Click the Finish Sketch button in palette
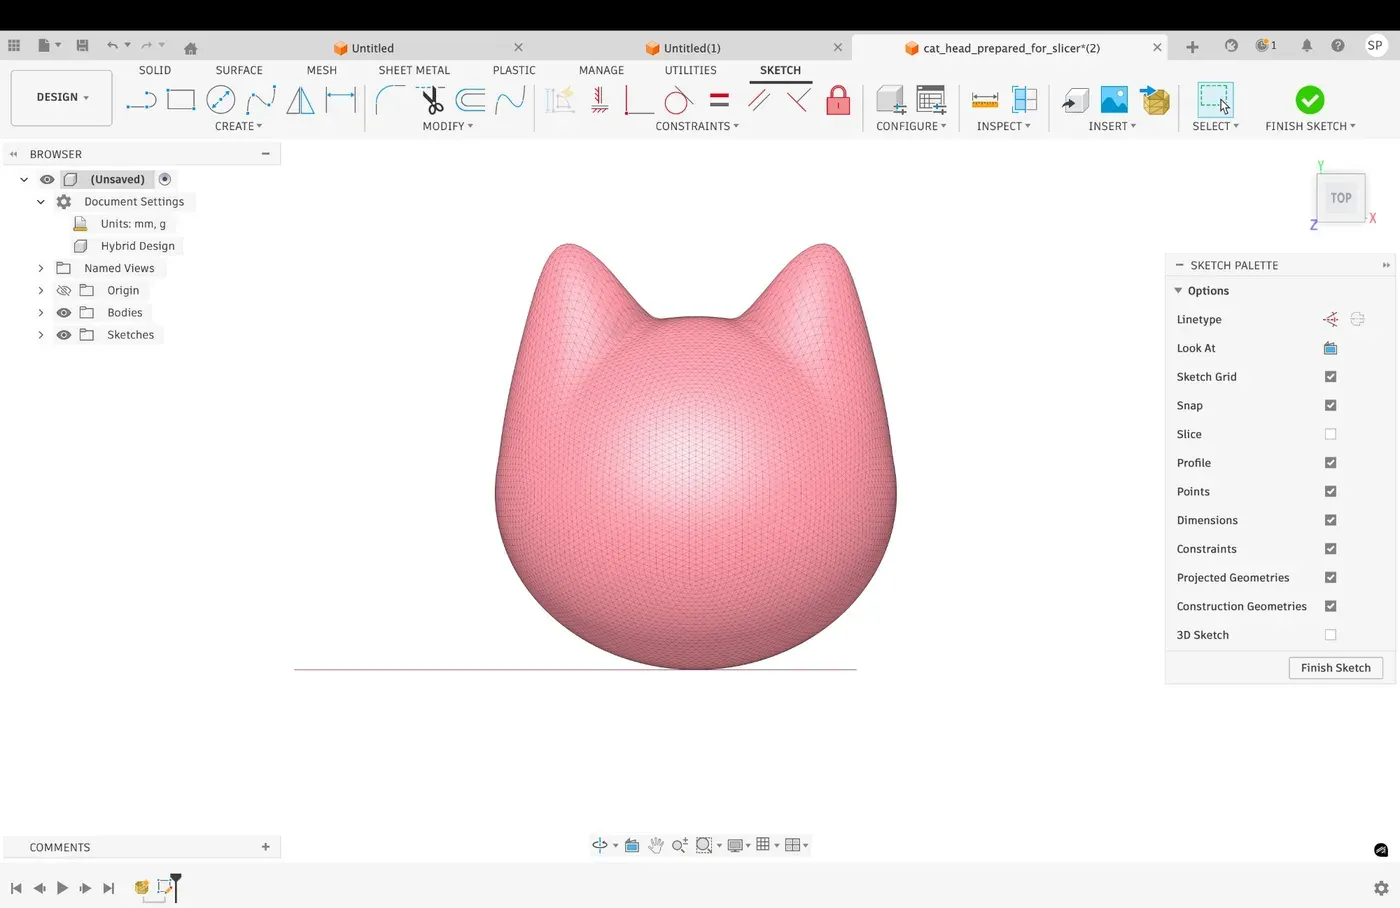Viewport: 1400px width, 908px height. (1335, 668)
